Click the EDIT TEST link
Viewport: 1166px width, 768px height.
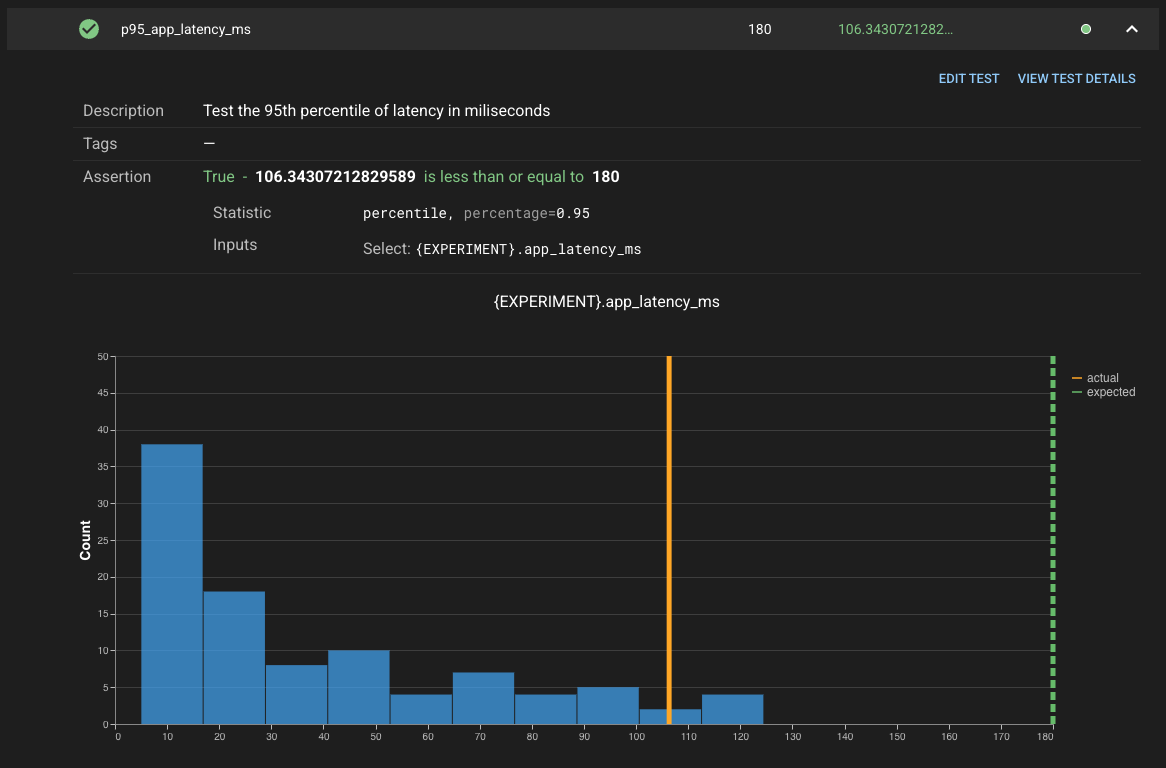click(x=968, y=78)
